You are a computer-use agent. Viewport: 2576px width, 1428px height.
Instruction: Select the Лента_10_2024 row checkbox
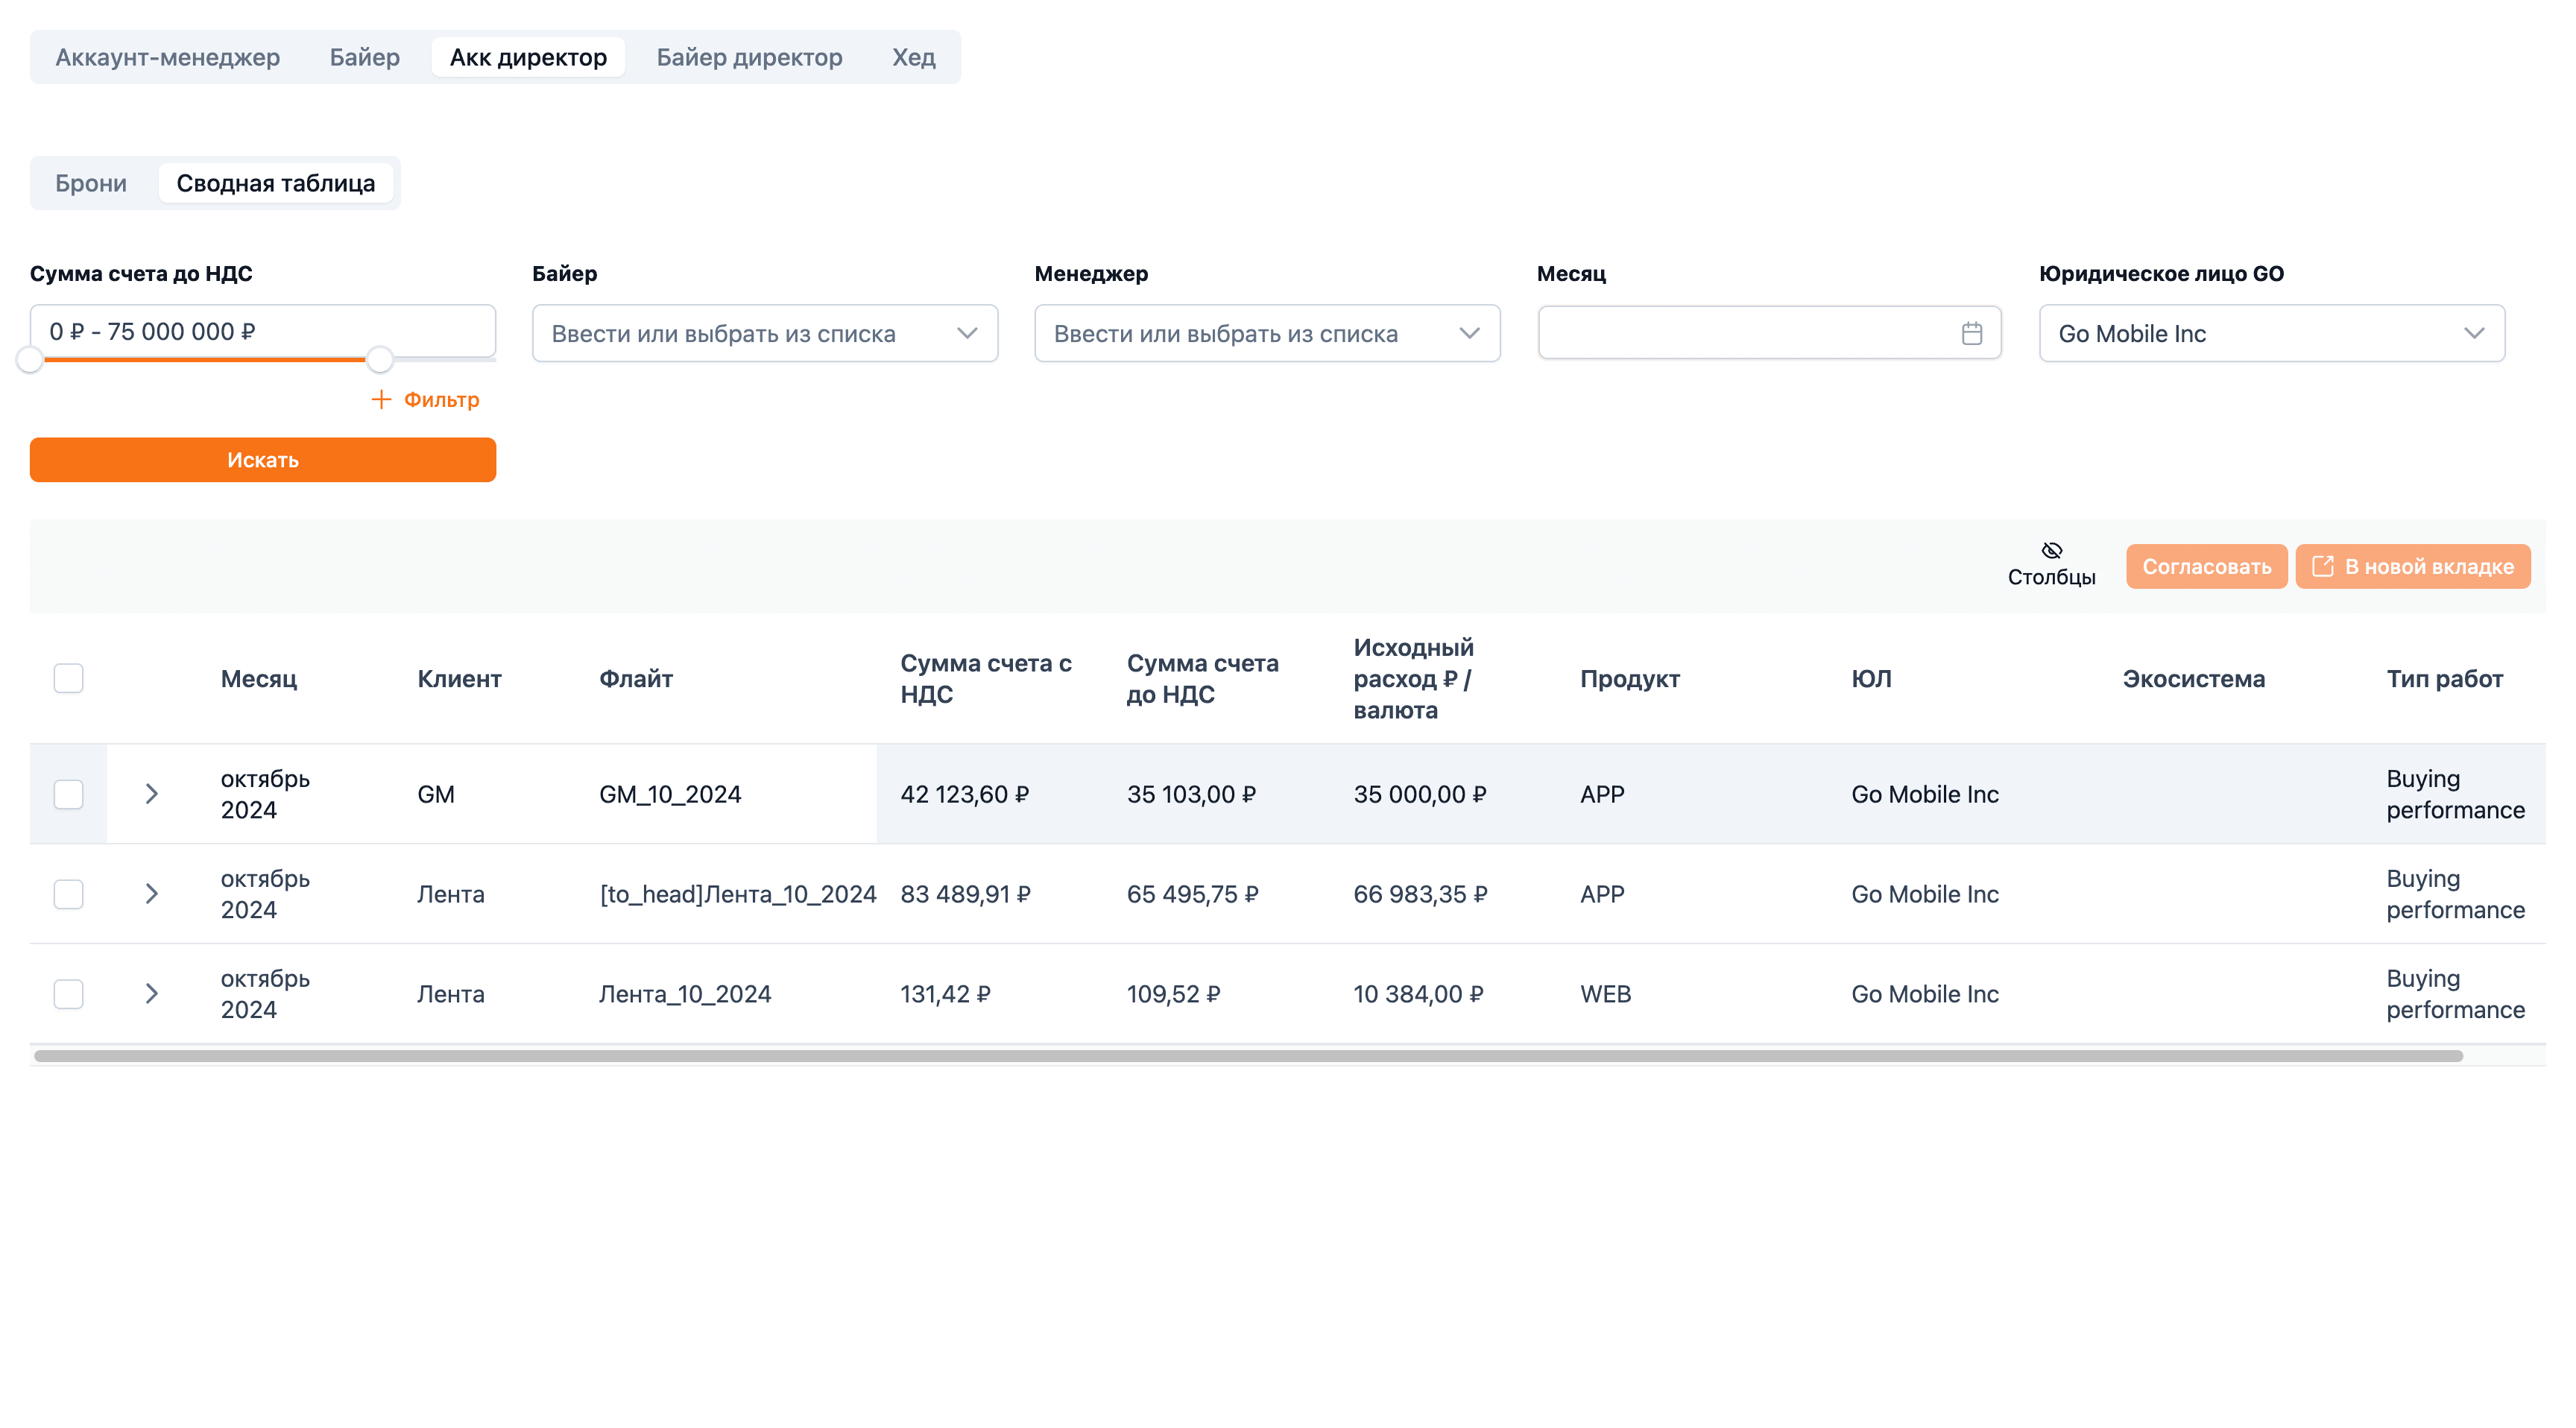pyautogui.click(x=68, y=994)
